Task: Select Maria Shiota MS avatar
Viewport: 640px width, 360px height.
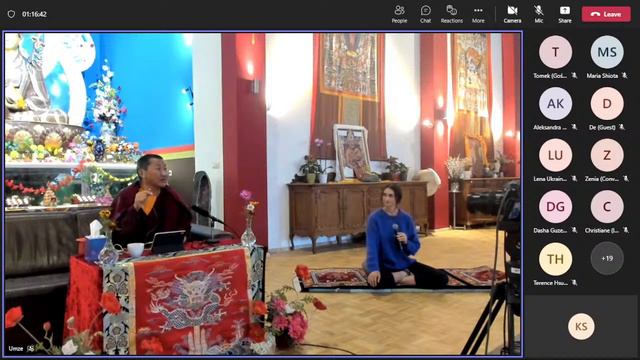Action: pos(607,52)
